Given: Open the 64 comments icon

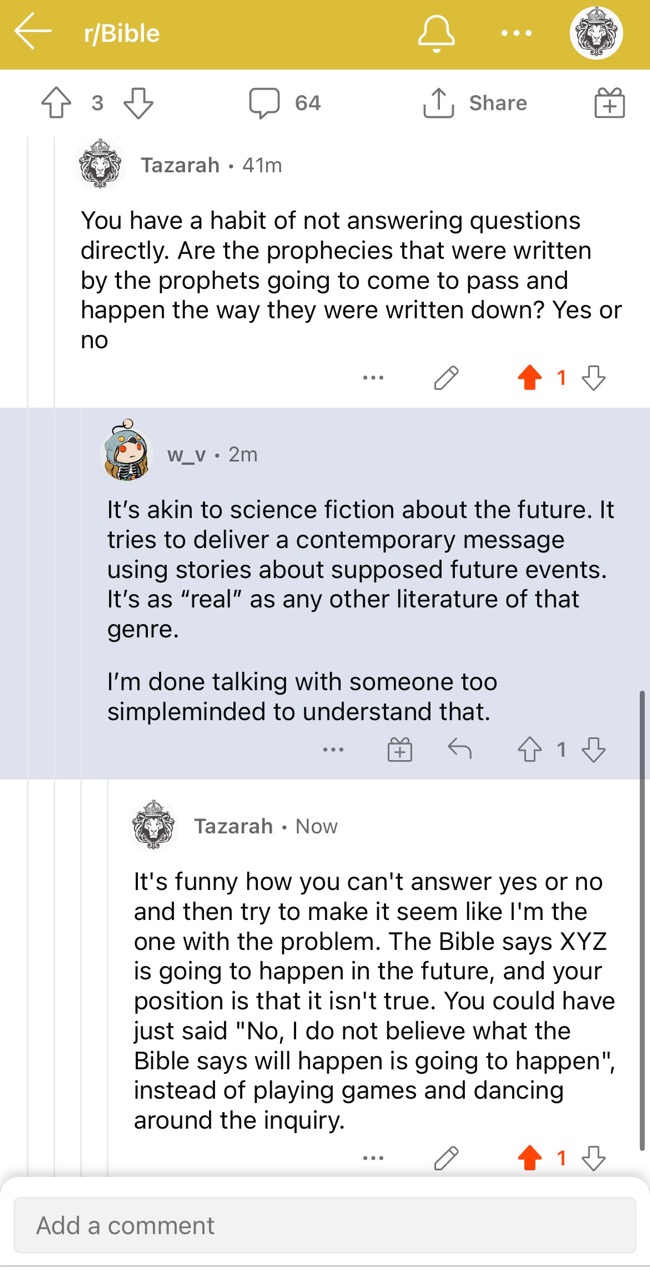Looking at the screenshot, I should [x=264, y=103].
